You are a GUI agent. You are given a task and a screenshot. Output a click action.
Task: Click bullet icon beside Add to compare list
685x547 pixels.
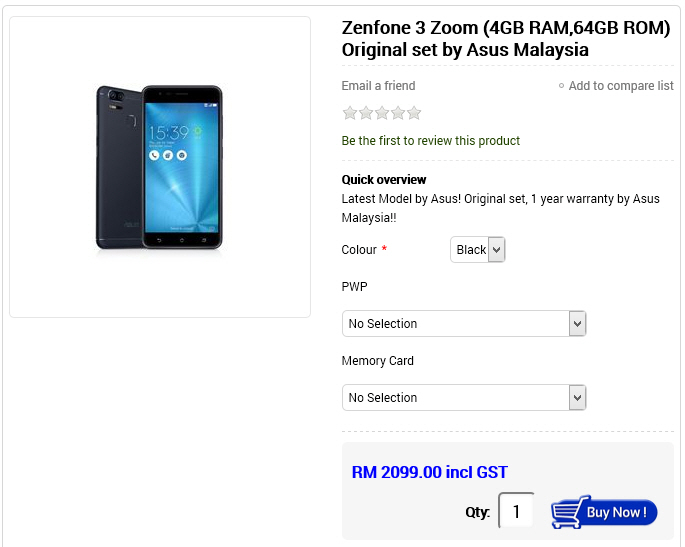pyautogui.click(x=561, y=86)
